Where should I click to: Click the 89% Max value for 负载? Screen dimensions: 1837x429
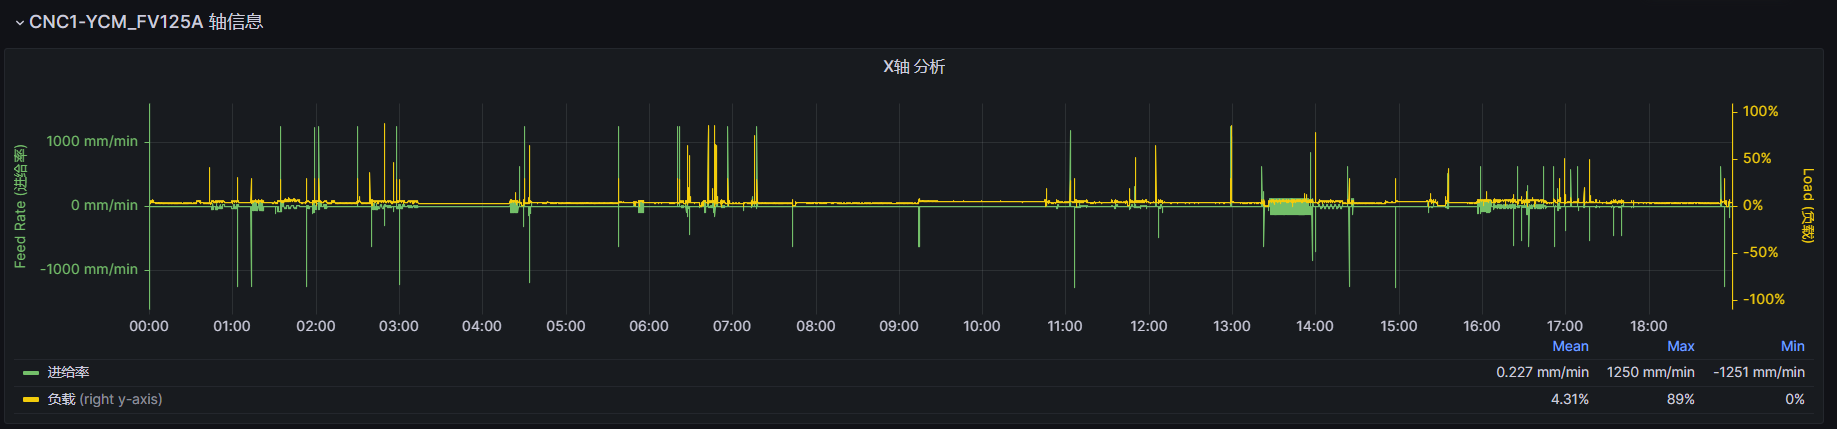pyautogui.click(x=1680, y=399)
